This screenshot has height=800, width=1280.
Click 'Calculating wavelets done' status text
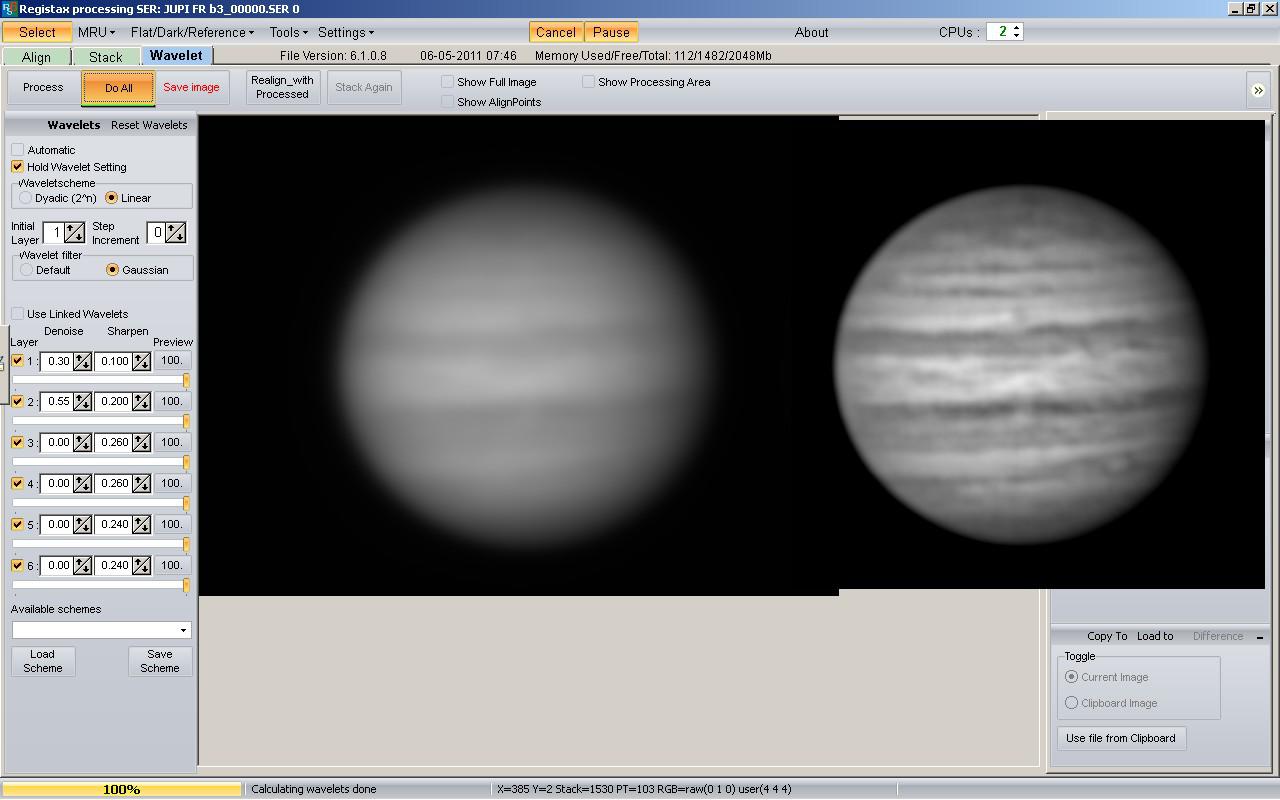(314, 789)
